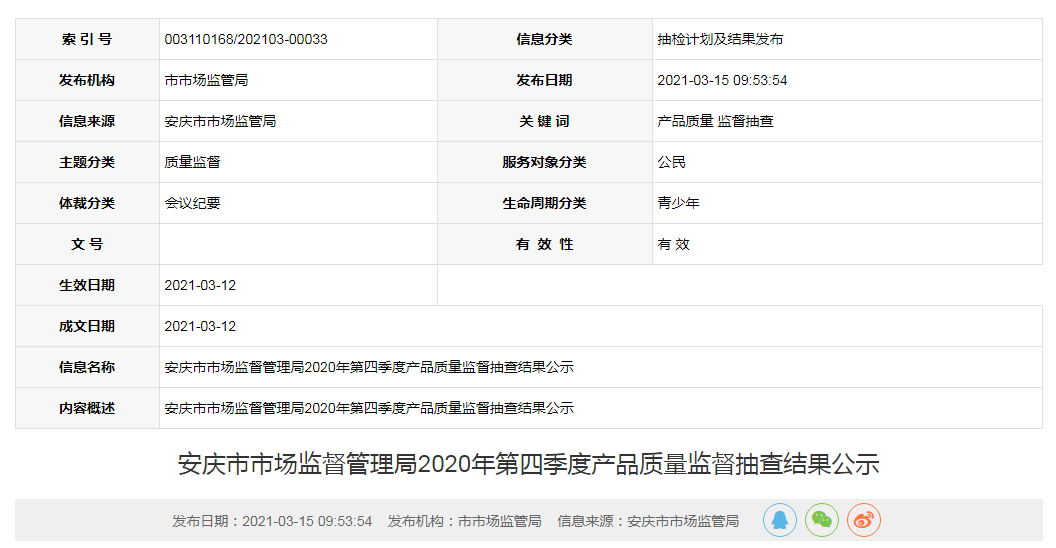Share the article via WeChat icon
The height and width of the screenshot is (548, 1056).
[822, 520]
